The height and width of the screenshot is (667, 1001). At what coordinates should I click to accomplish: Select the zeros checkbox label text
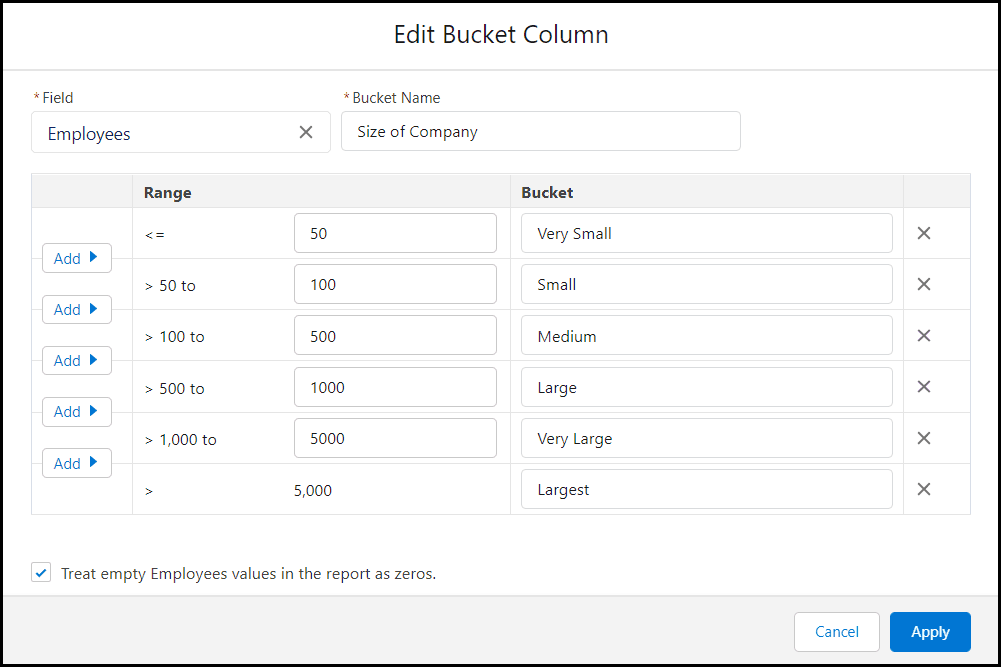(248, 573)
